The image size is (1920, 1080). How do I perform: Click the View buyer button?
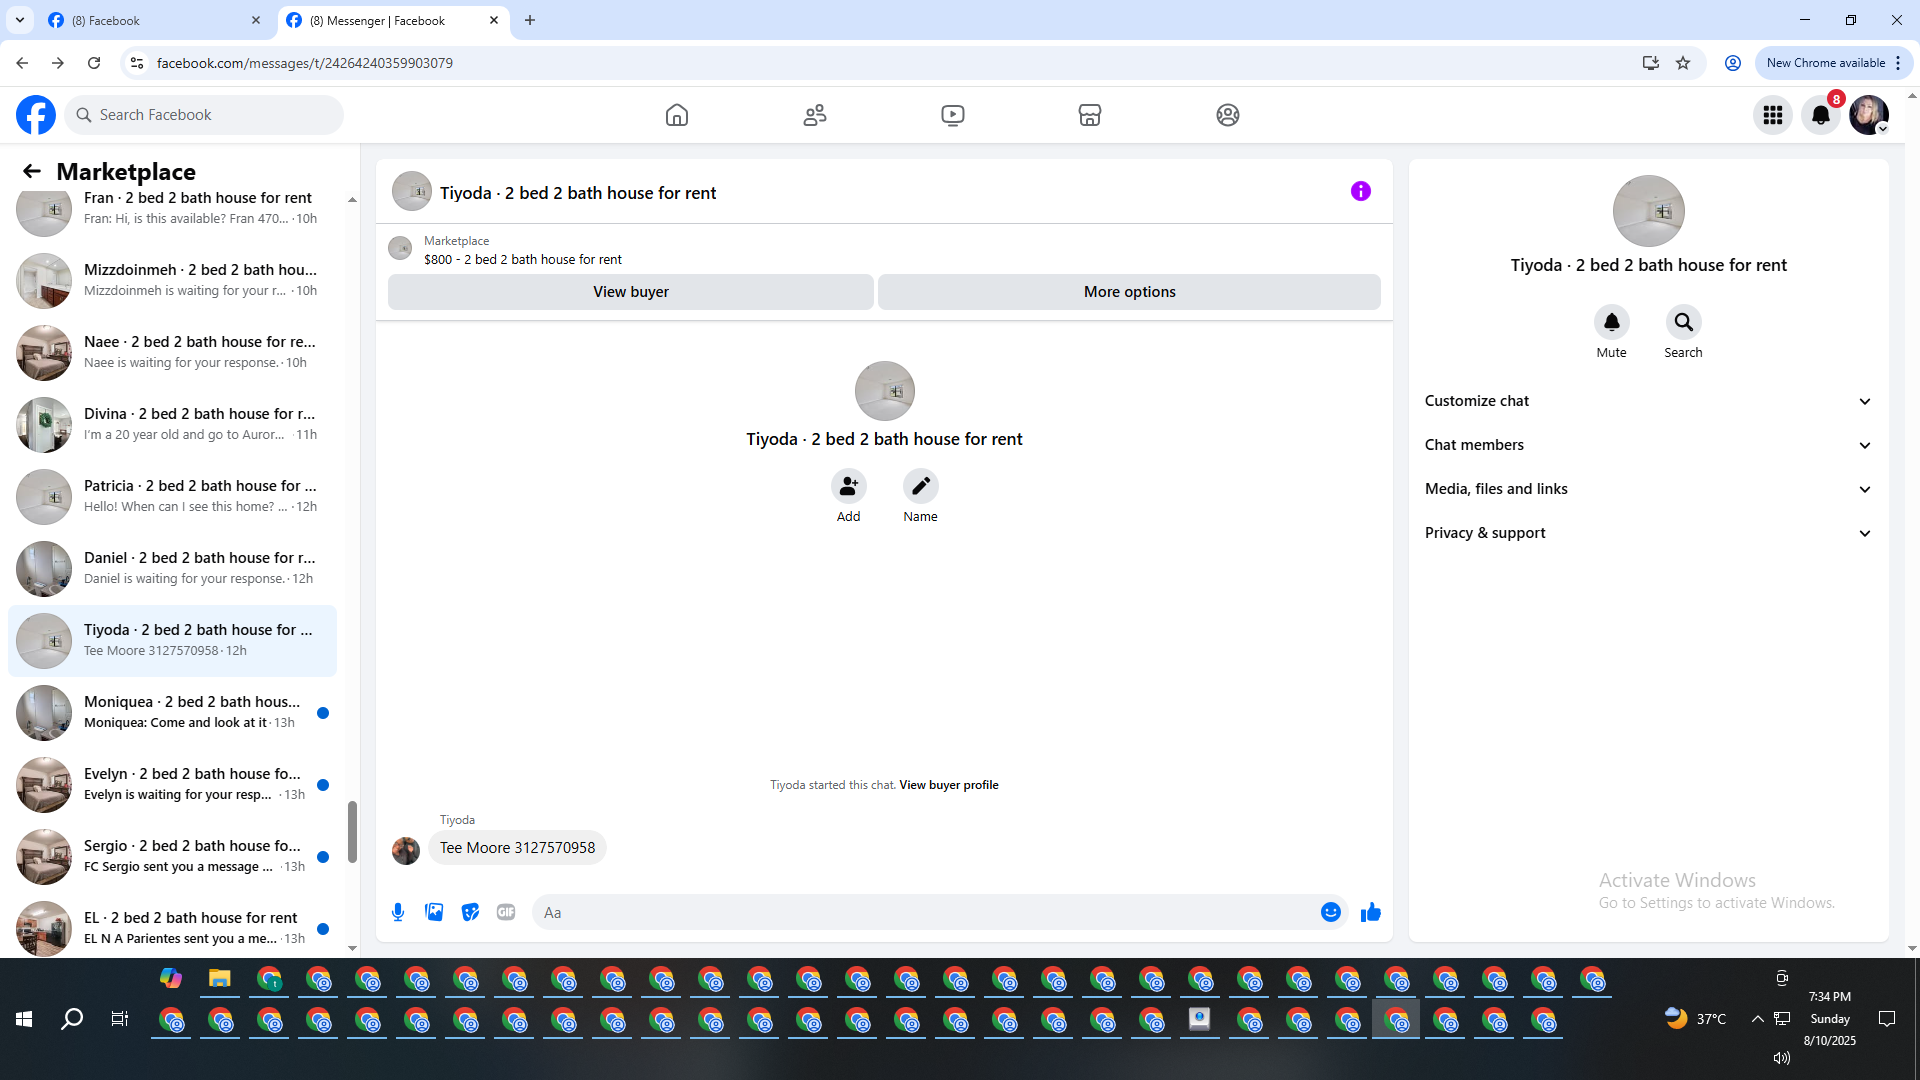[x=630, y=292]
